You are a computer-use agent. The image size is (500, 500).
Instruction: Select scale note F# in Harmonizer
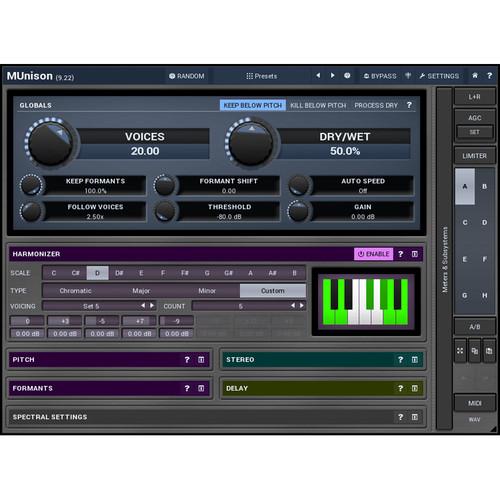pos(185,273)
